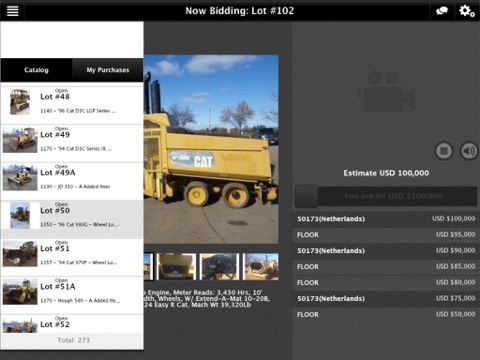View the second photo thumbnail

[x=176, y=267]
